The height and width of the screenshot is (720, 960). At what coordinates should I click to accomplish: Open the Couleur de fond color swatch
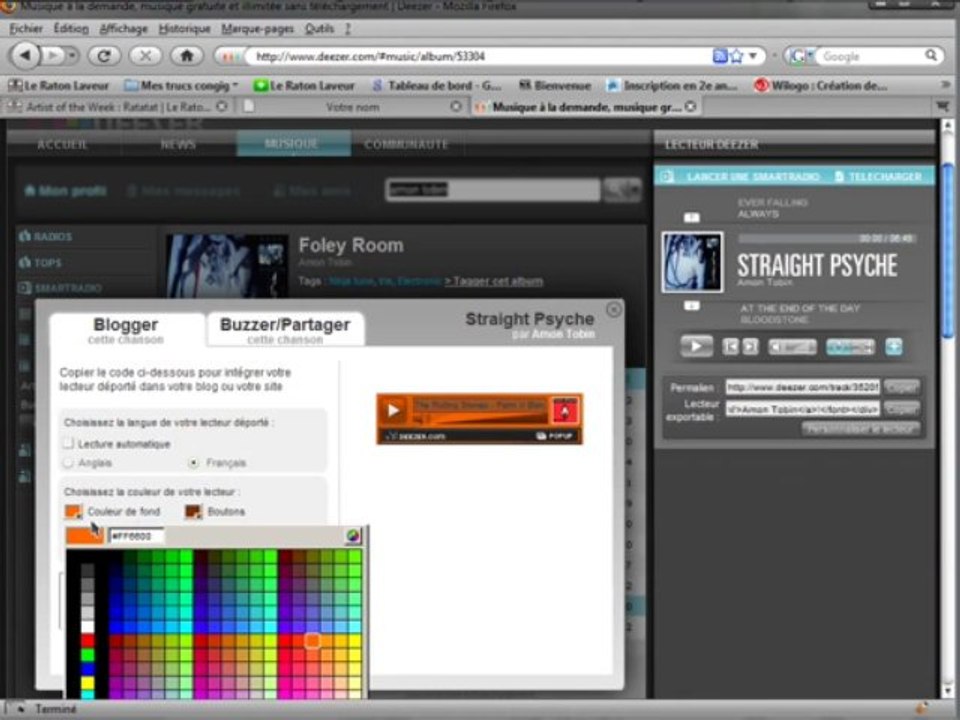point(73,511)
